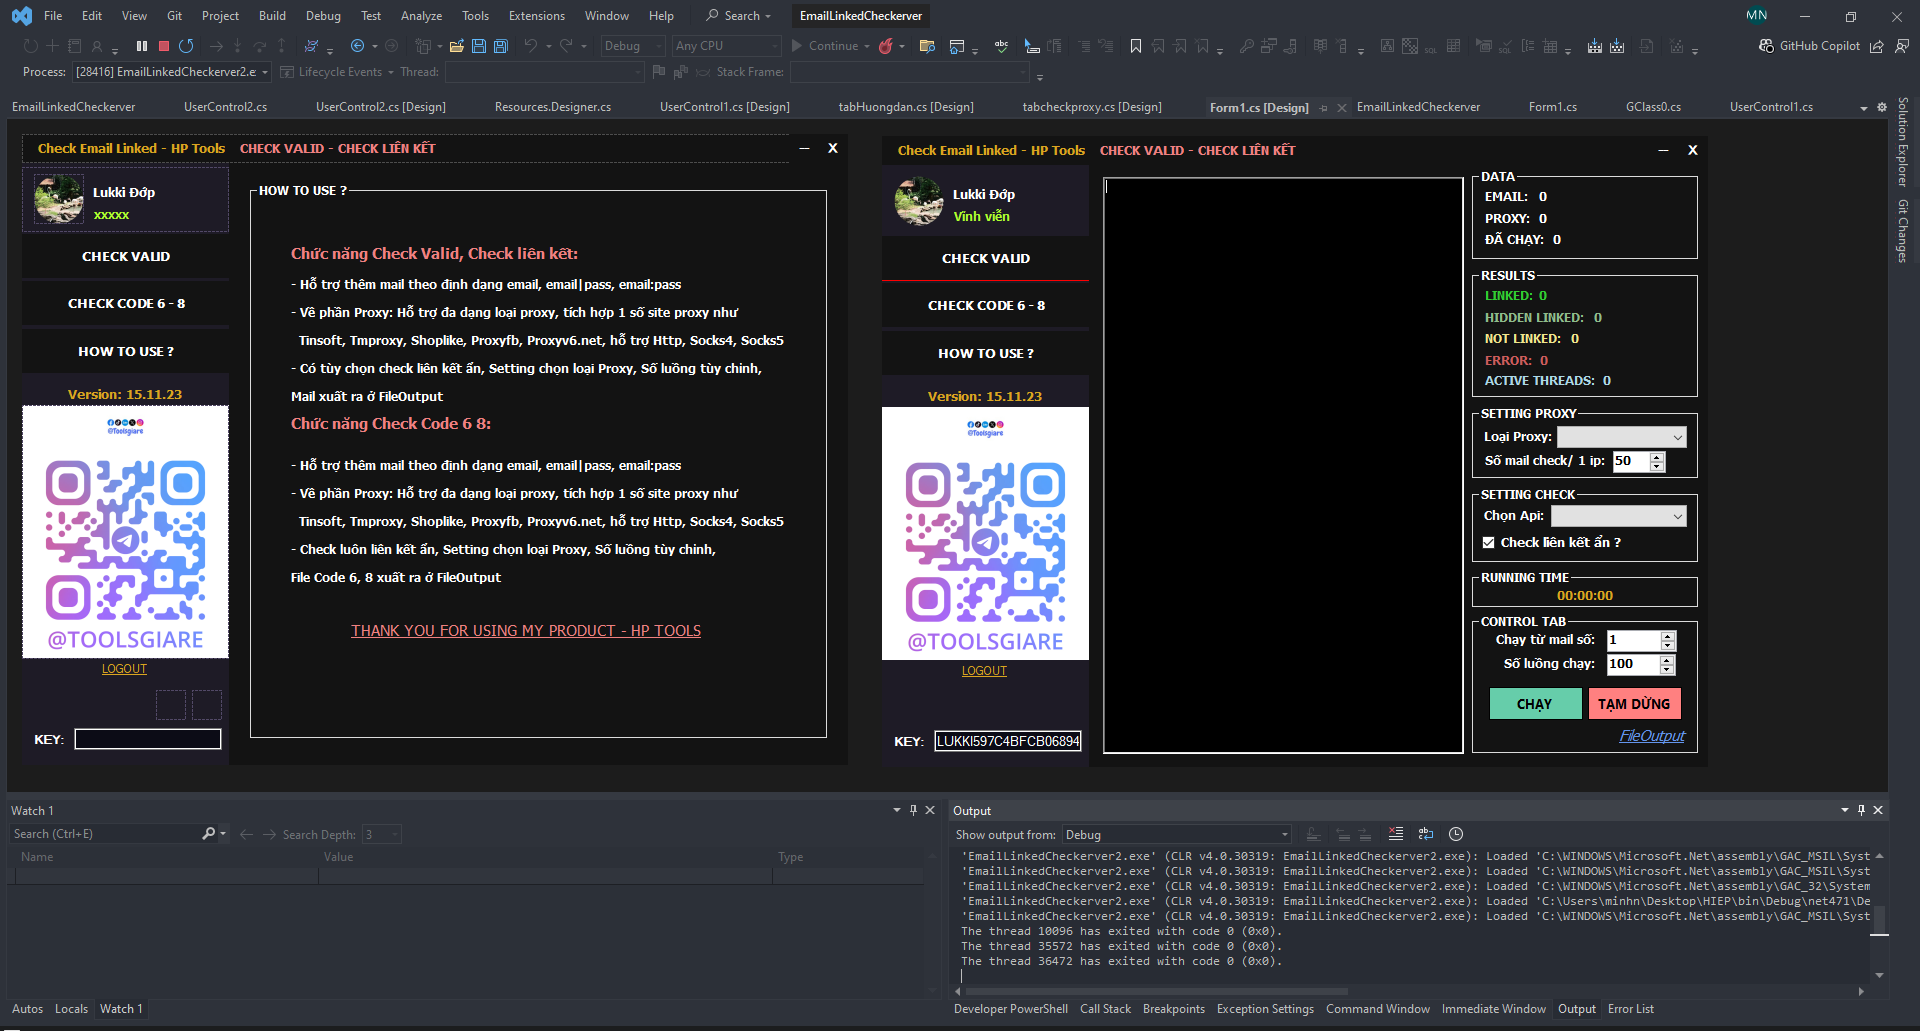Click the KEY text field in right form

coord(1007,741)
